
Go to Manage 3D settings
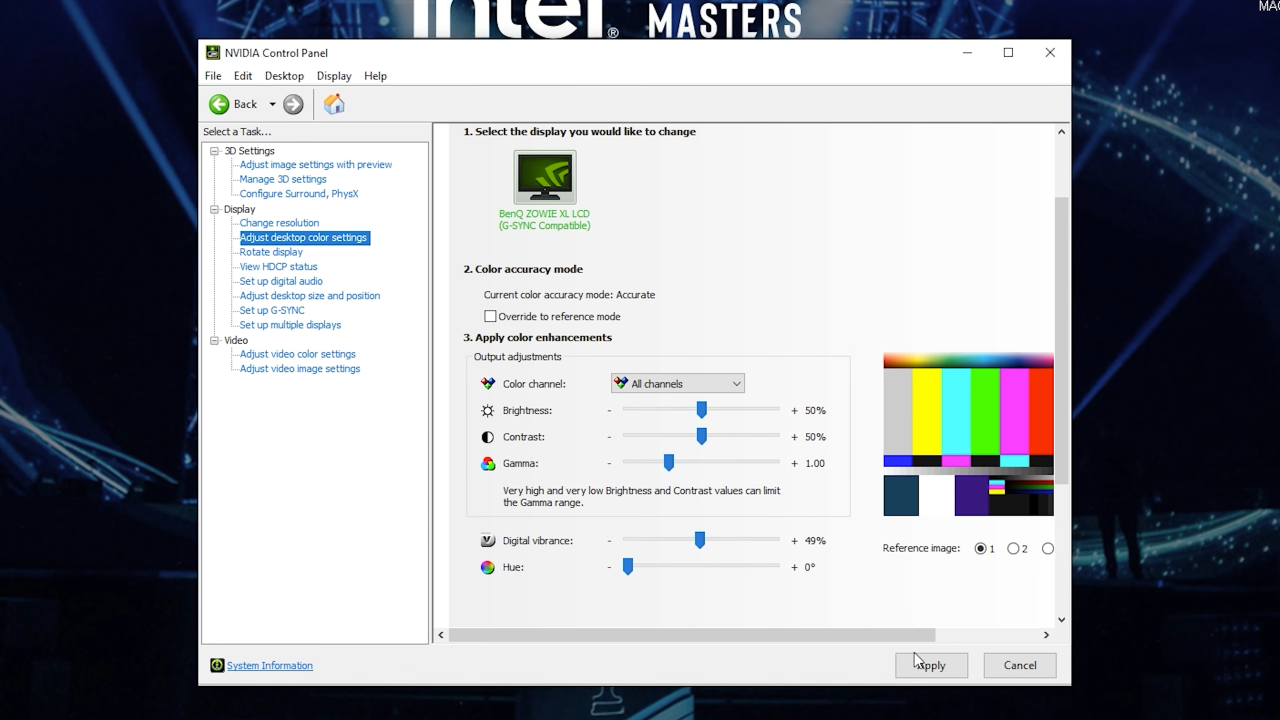pos(283,180)
